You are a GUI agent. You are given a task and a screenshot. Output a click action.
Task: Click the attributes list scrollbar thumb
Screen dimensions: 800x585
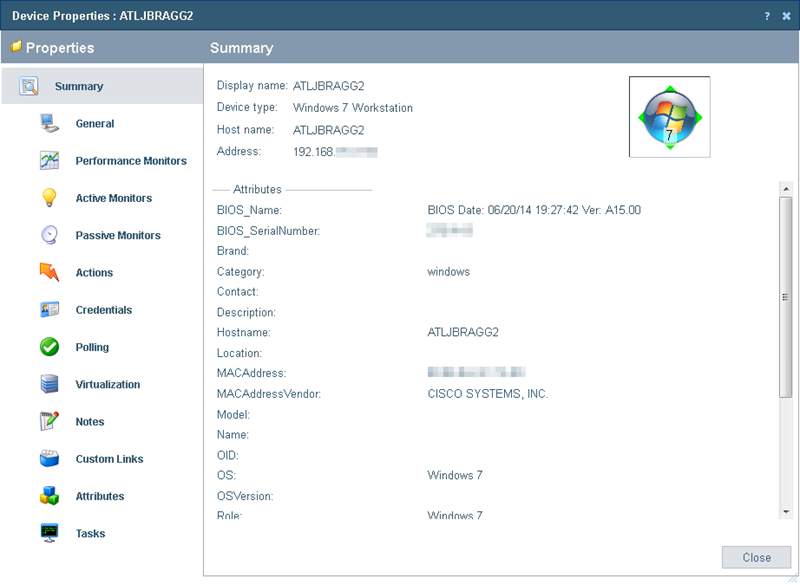(785, 297)
